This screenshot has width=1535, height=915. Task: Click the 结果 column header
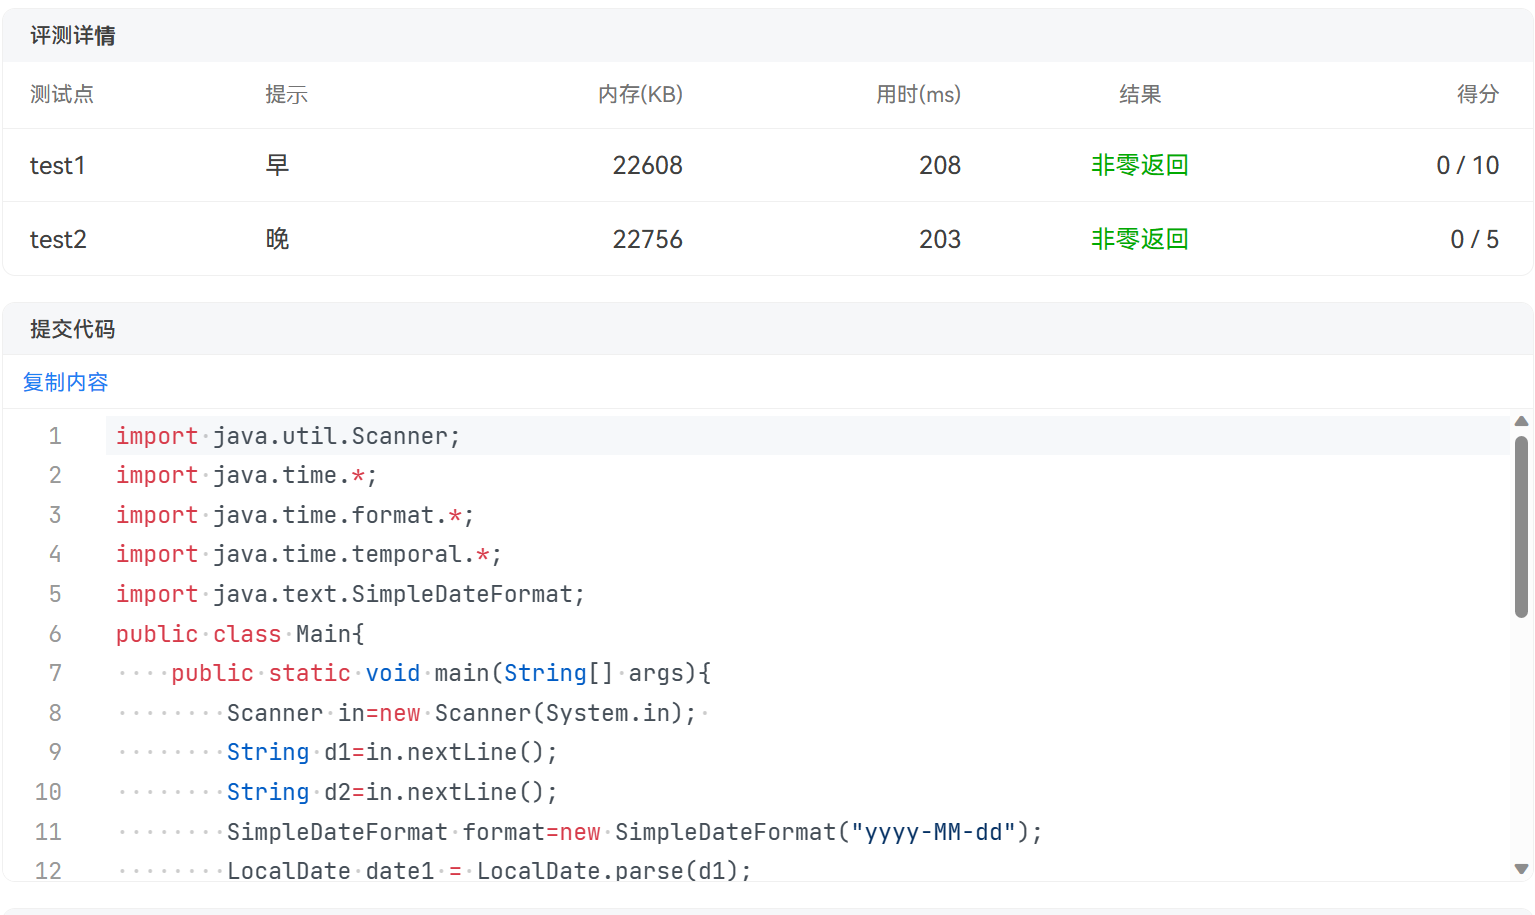[1139, 94]
